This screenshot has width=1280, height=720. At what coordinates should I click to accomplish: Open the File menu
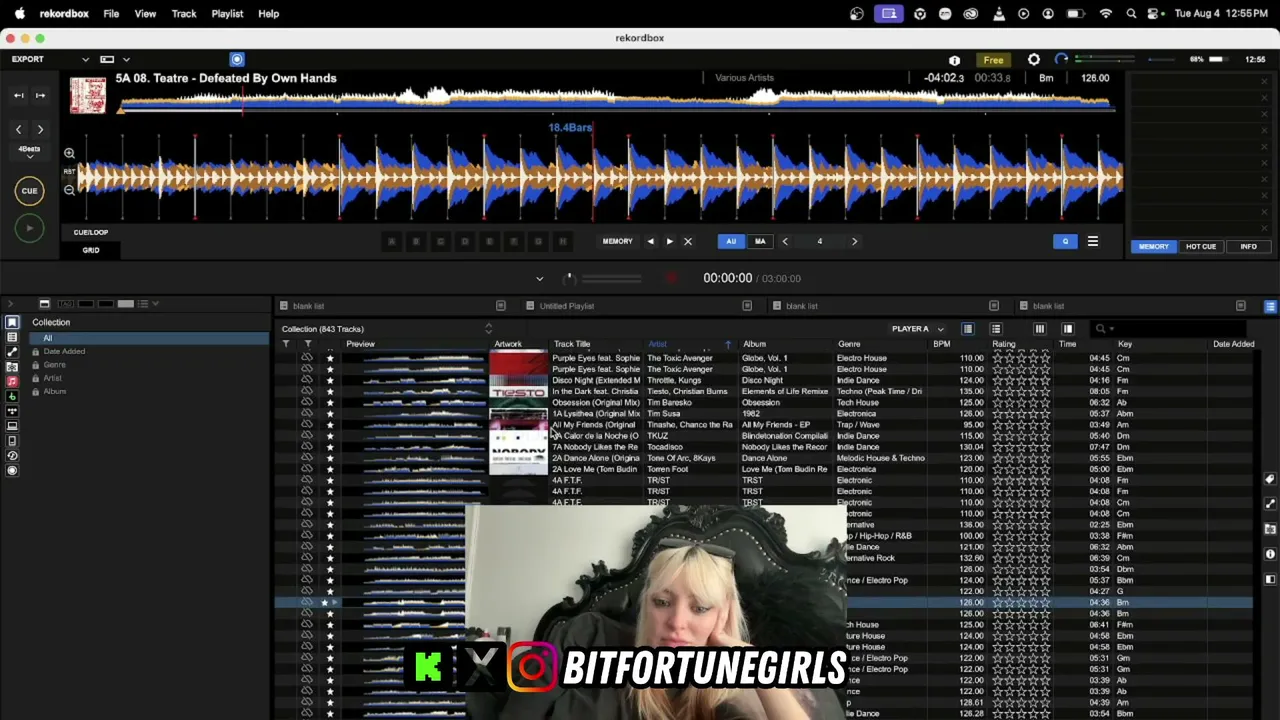coord(111,14)
